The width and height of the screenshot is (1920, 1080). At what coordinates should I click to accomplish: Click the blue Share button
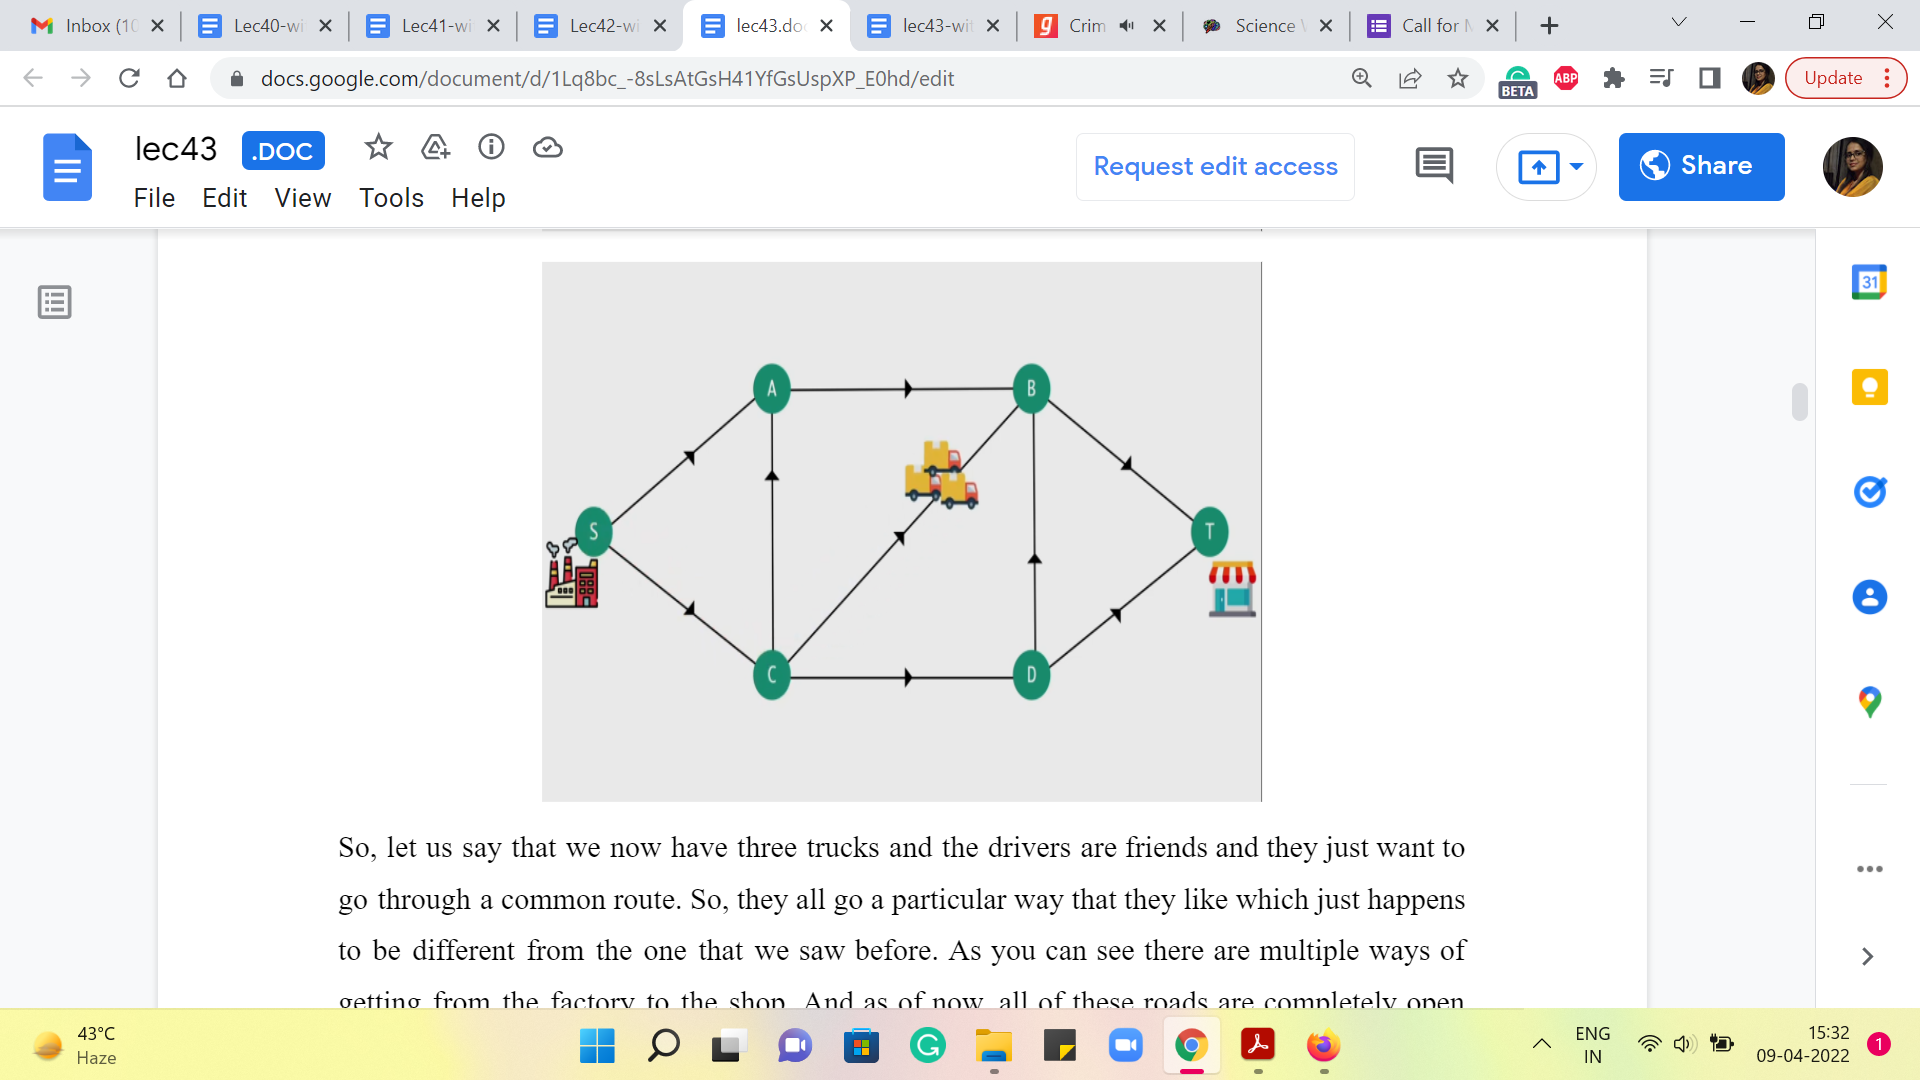1701,166
